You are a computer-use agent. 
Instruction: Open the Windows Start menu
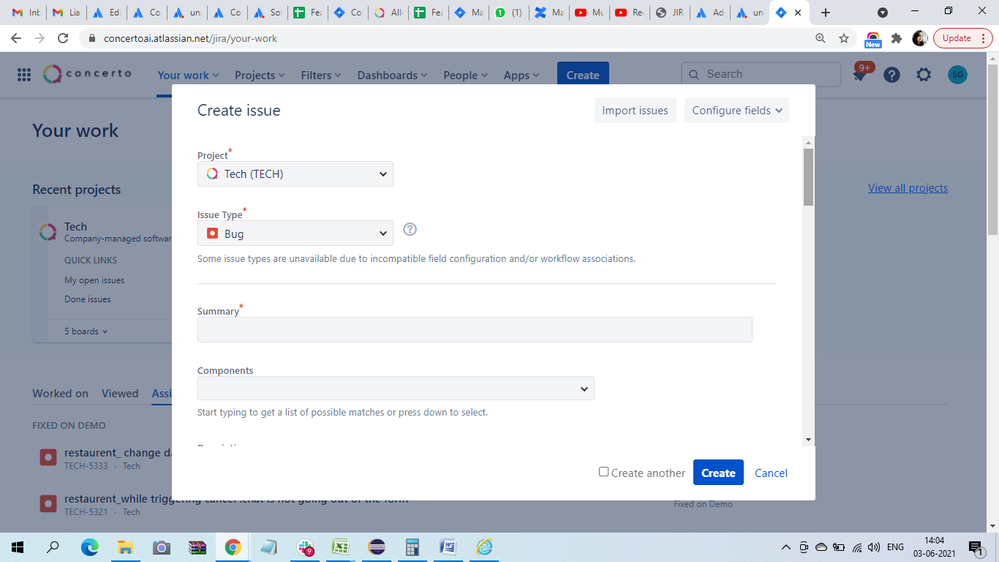click(x=17, y=547)
